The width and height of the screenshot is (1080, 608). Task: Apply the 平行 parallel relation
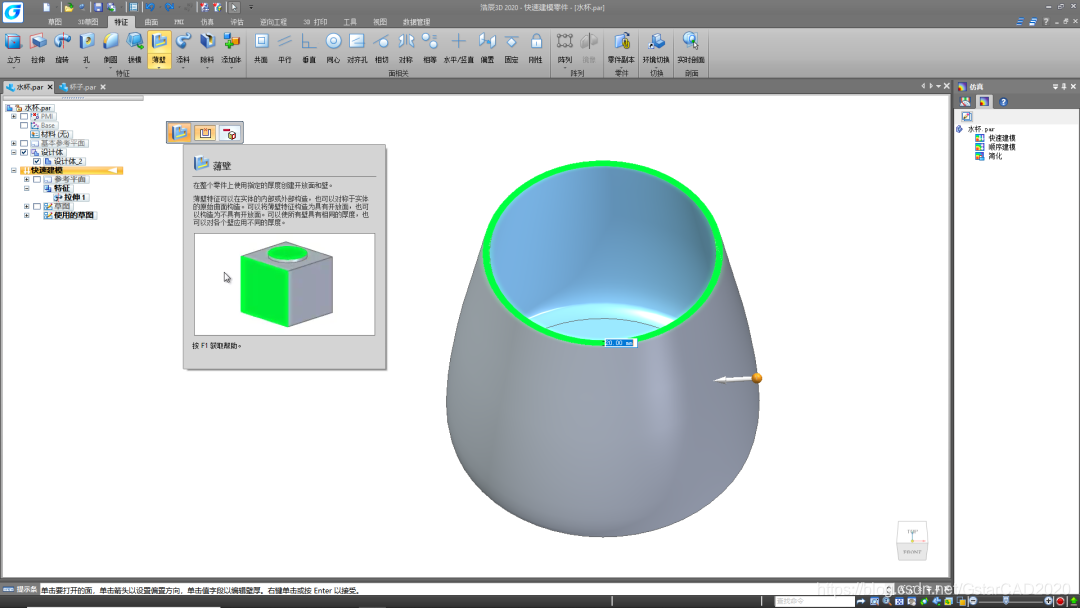(284, 48)
